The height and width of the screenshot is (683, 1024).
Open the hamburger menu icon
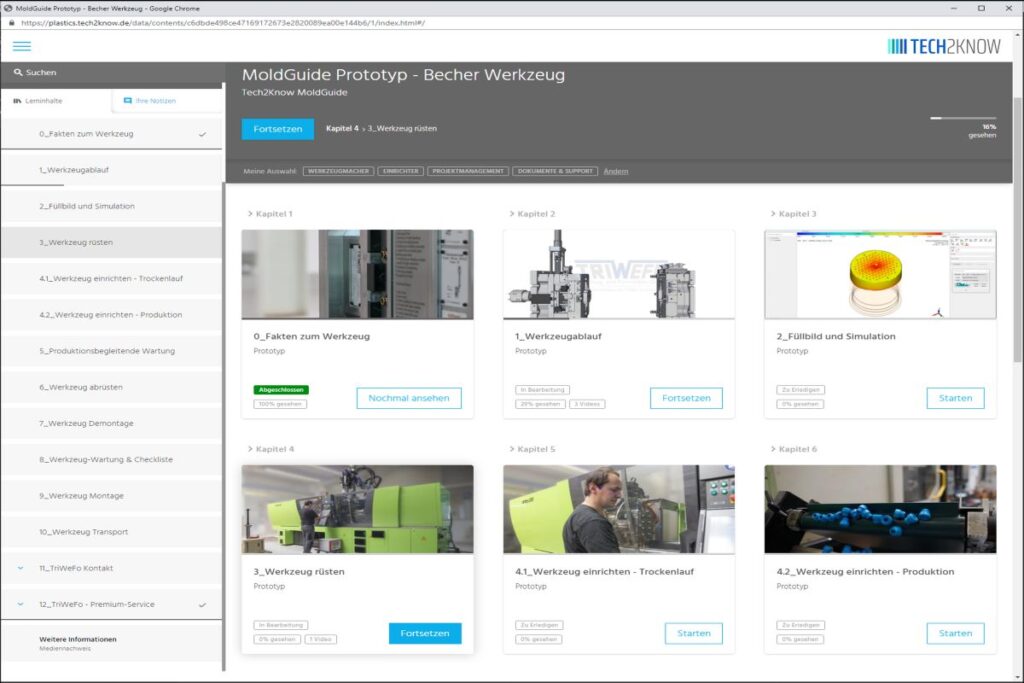[22, 46]
